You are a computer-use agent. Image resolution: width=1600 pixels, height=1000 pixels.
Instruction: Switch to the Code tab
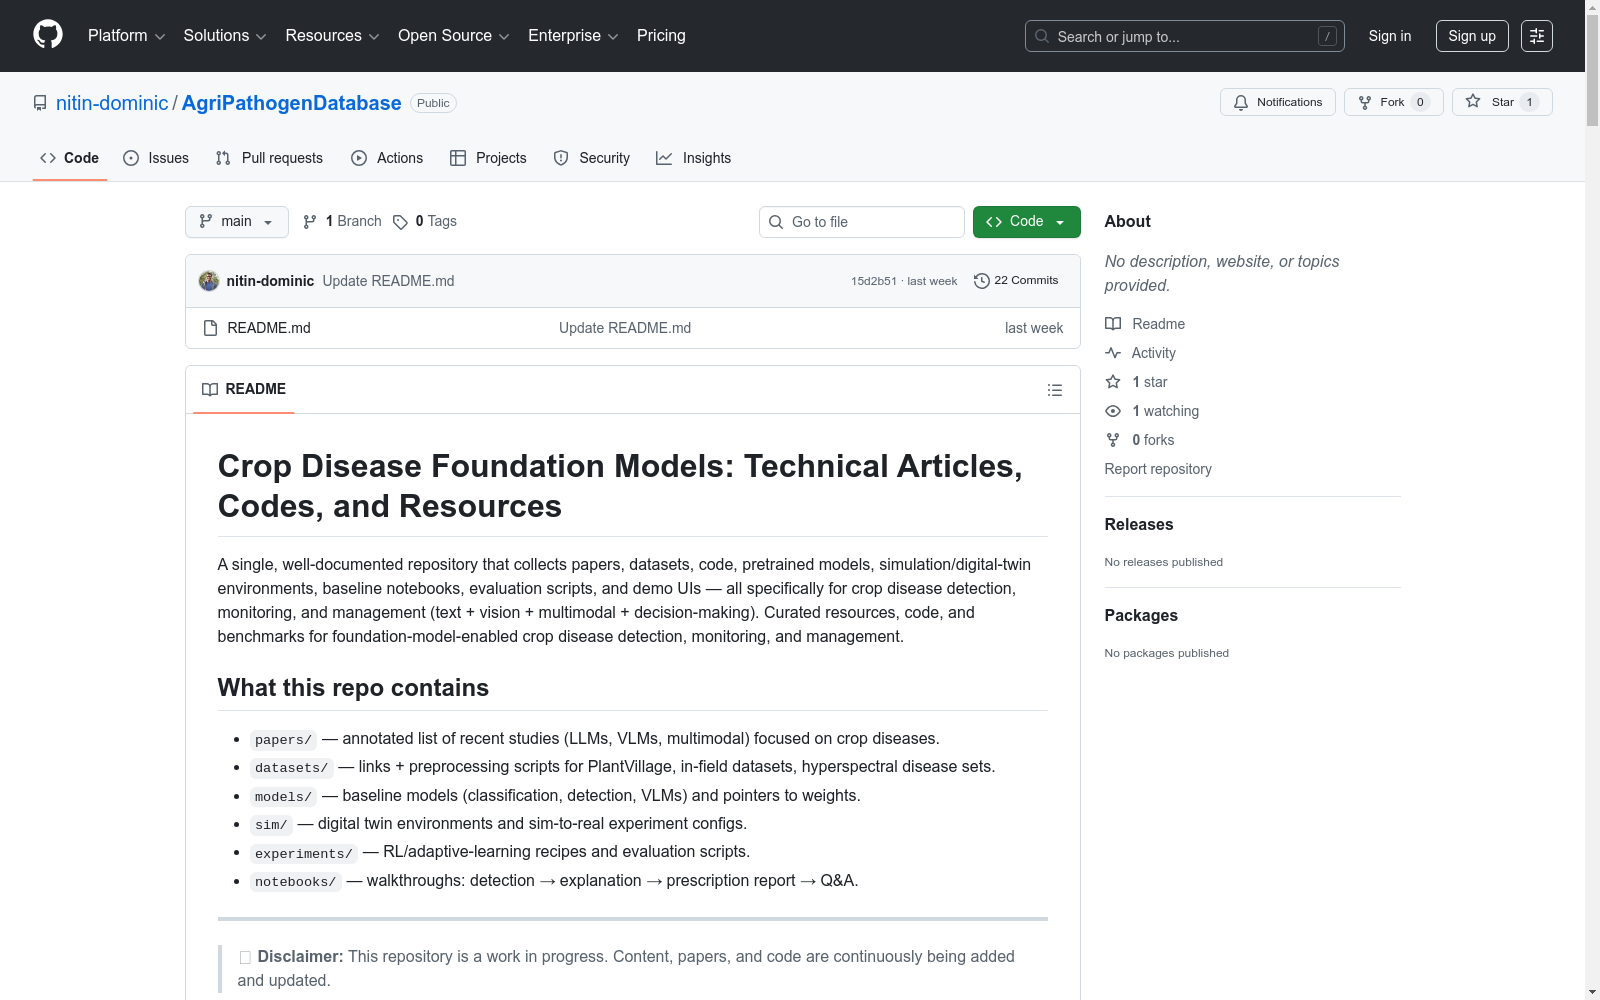tap(70, 158)
